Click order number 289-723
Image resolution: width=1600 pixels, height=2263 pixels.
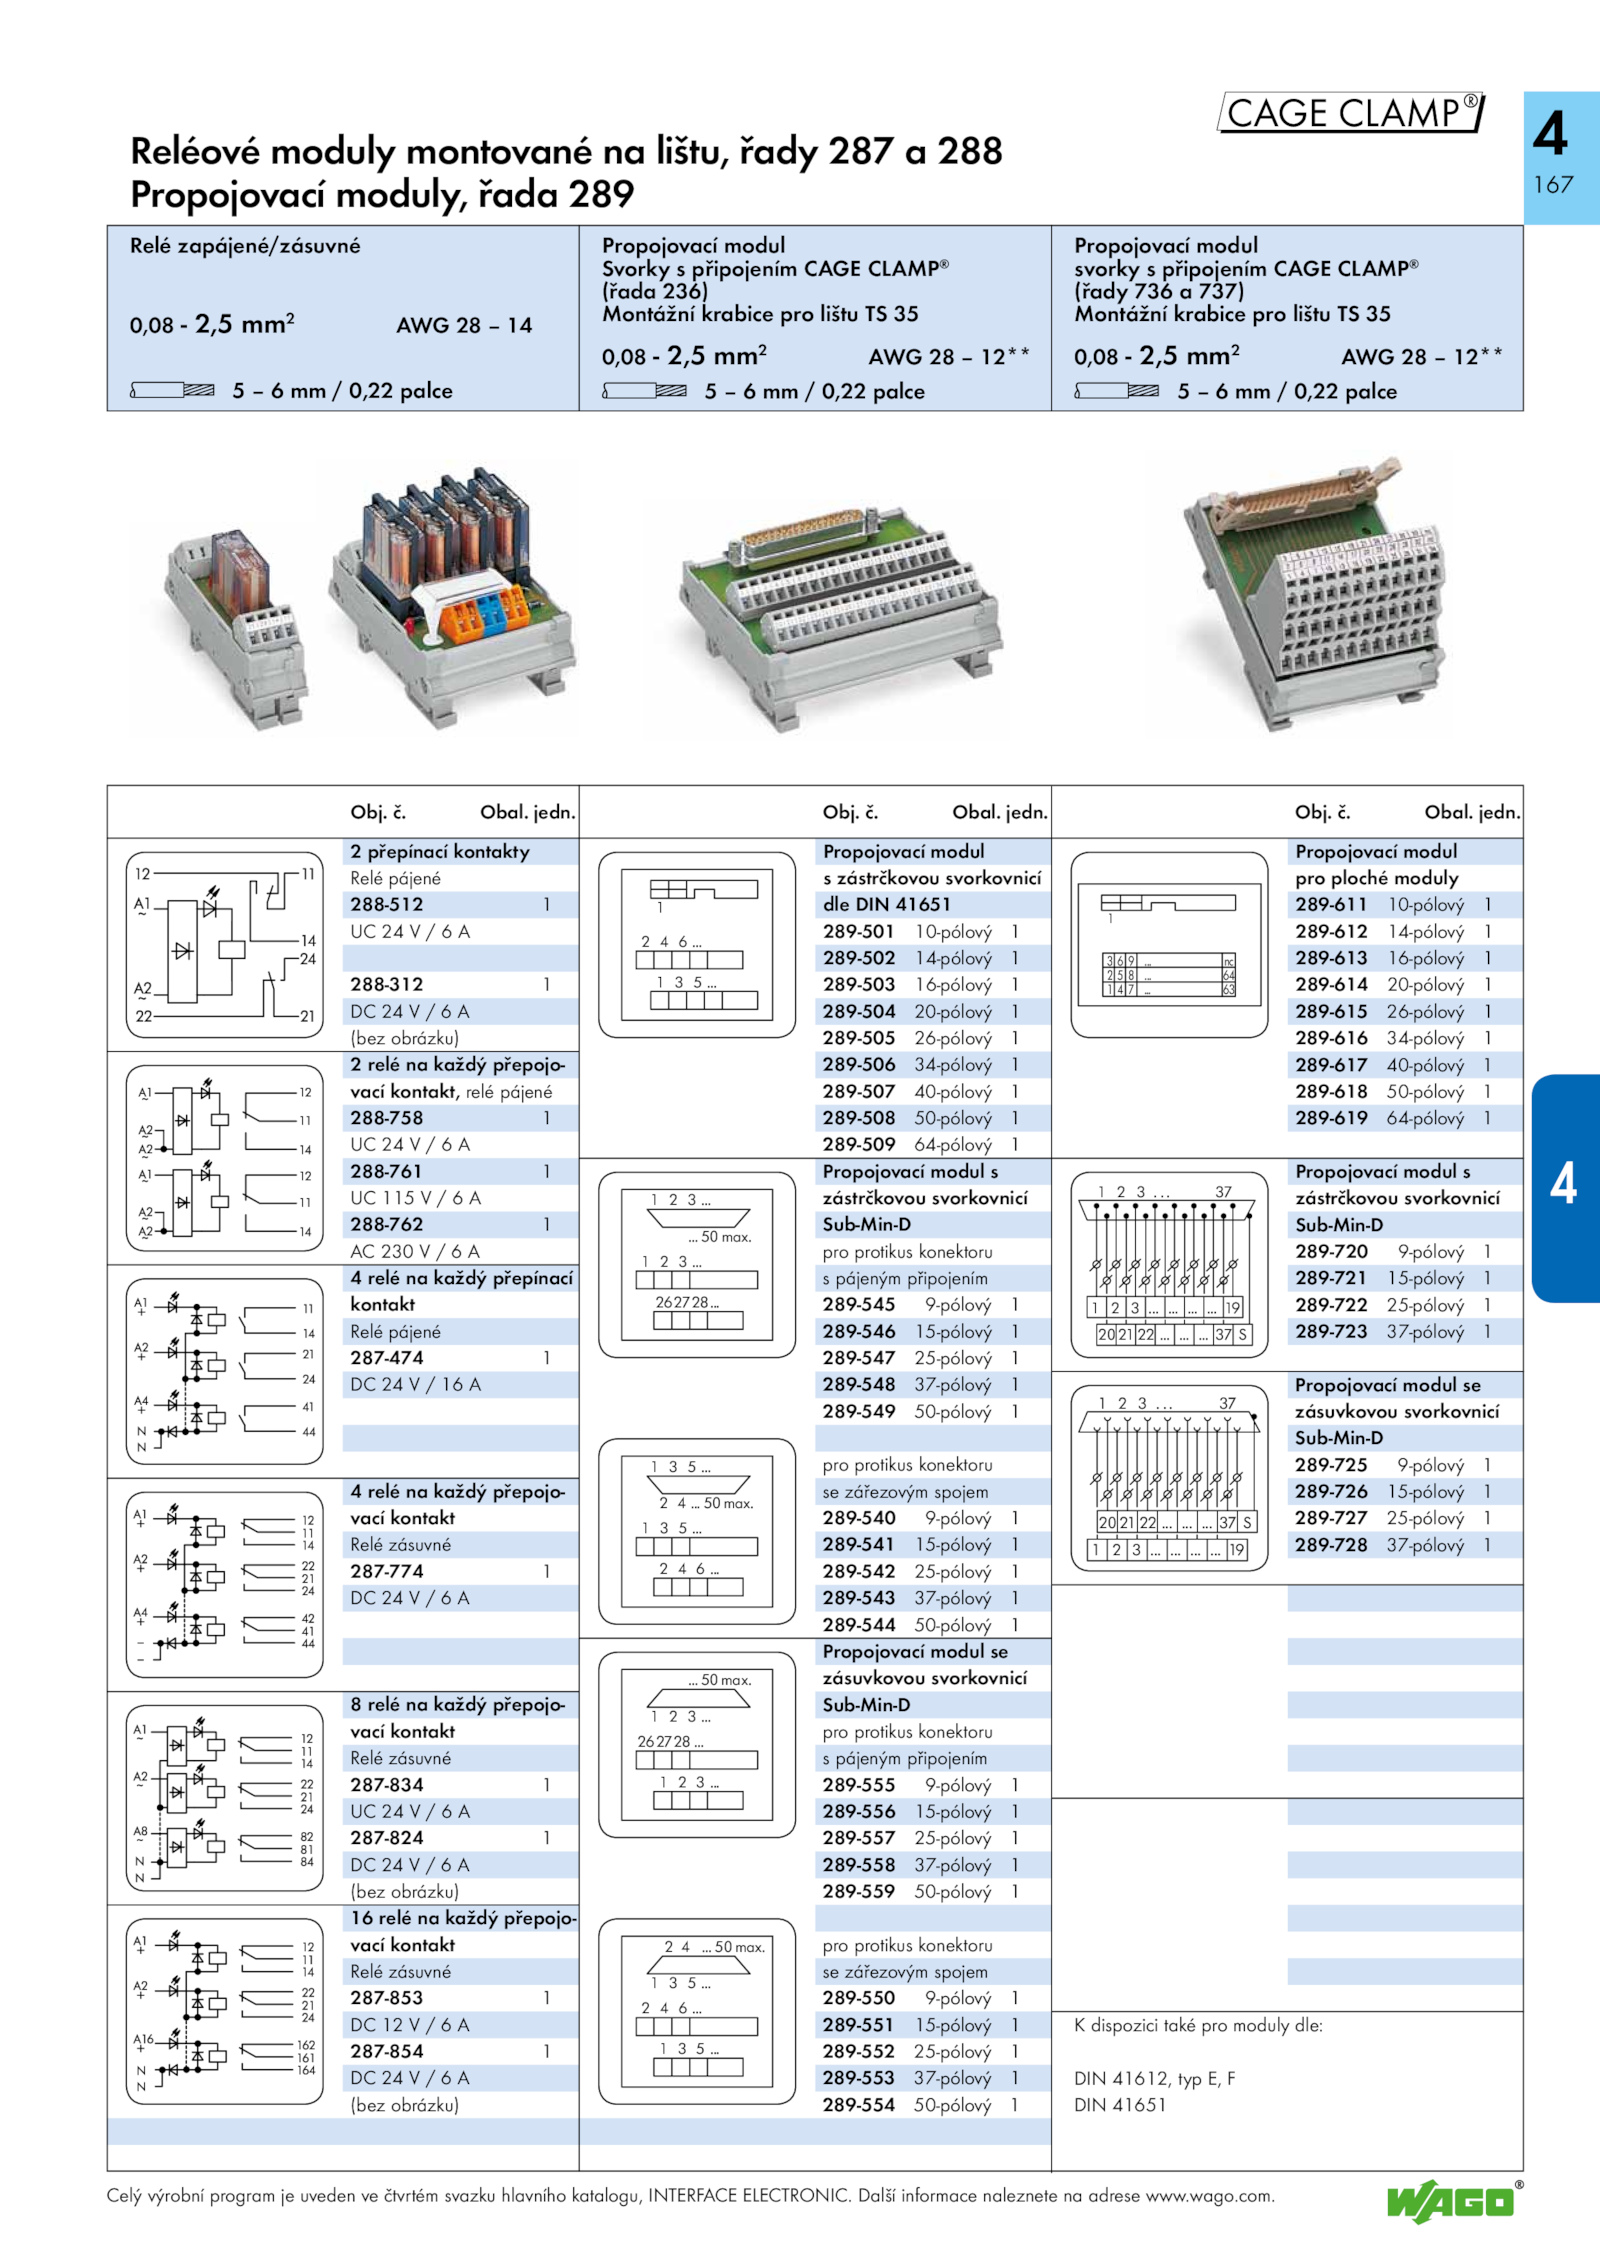click(1331, 1331)
